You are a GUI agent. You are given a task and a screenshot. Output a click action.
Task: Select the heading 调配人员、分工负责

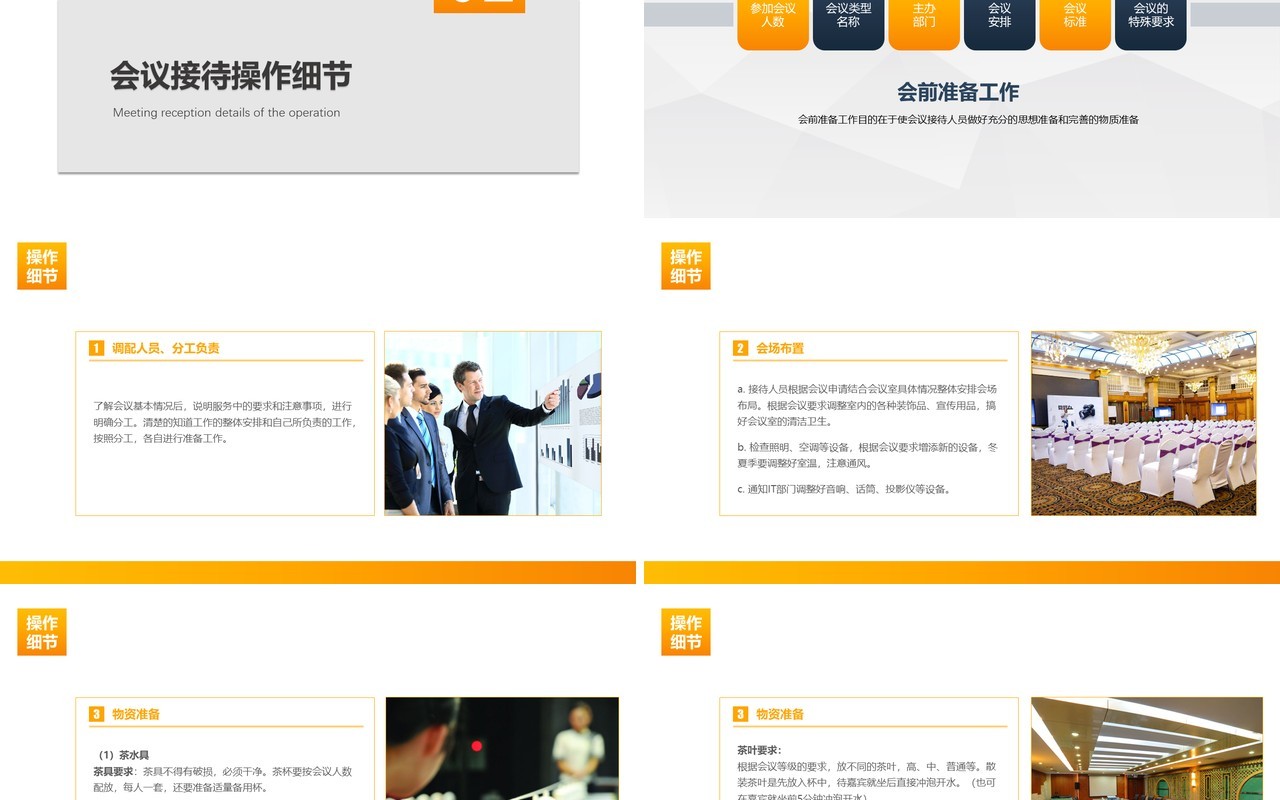coord(166,348)
